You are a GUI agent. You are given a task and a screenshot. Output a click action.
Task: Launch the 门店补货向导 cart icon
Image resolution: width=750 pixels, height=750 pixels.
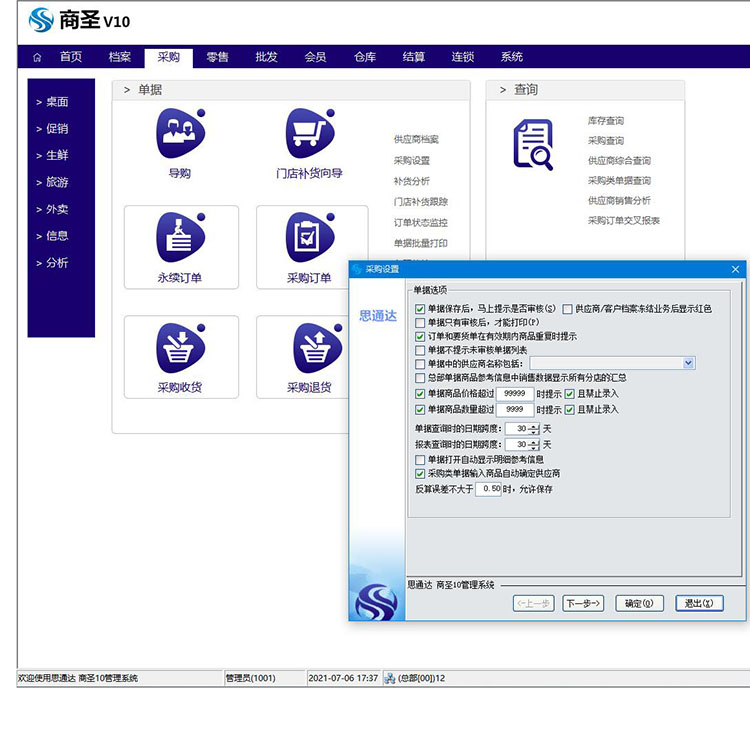310,133
